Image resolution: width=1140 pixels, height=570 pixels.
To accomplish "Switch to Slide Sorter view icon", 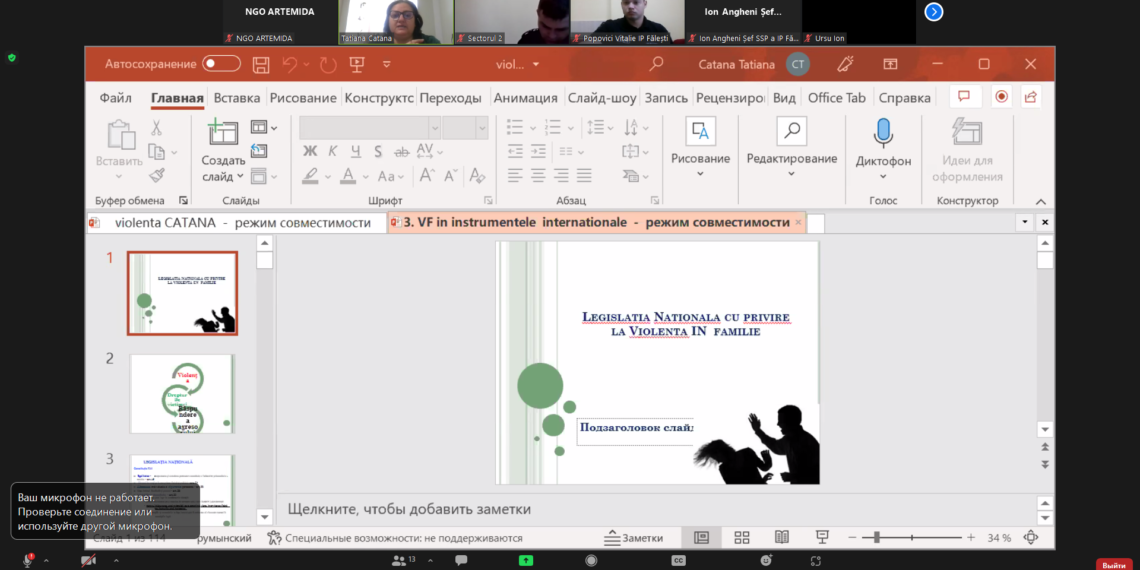I will point(742,538).
